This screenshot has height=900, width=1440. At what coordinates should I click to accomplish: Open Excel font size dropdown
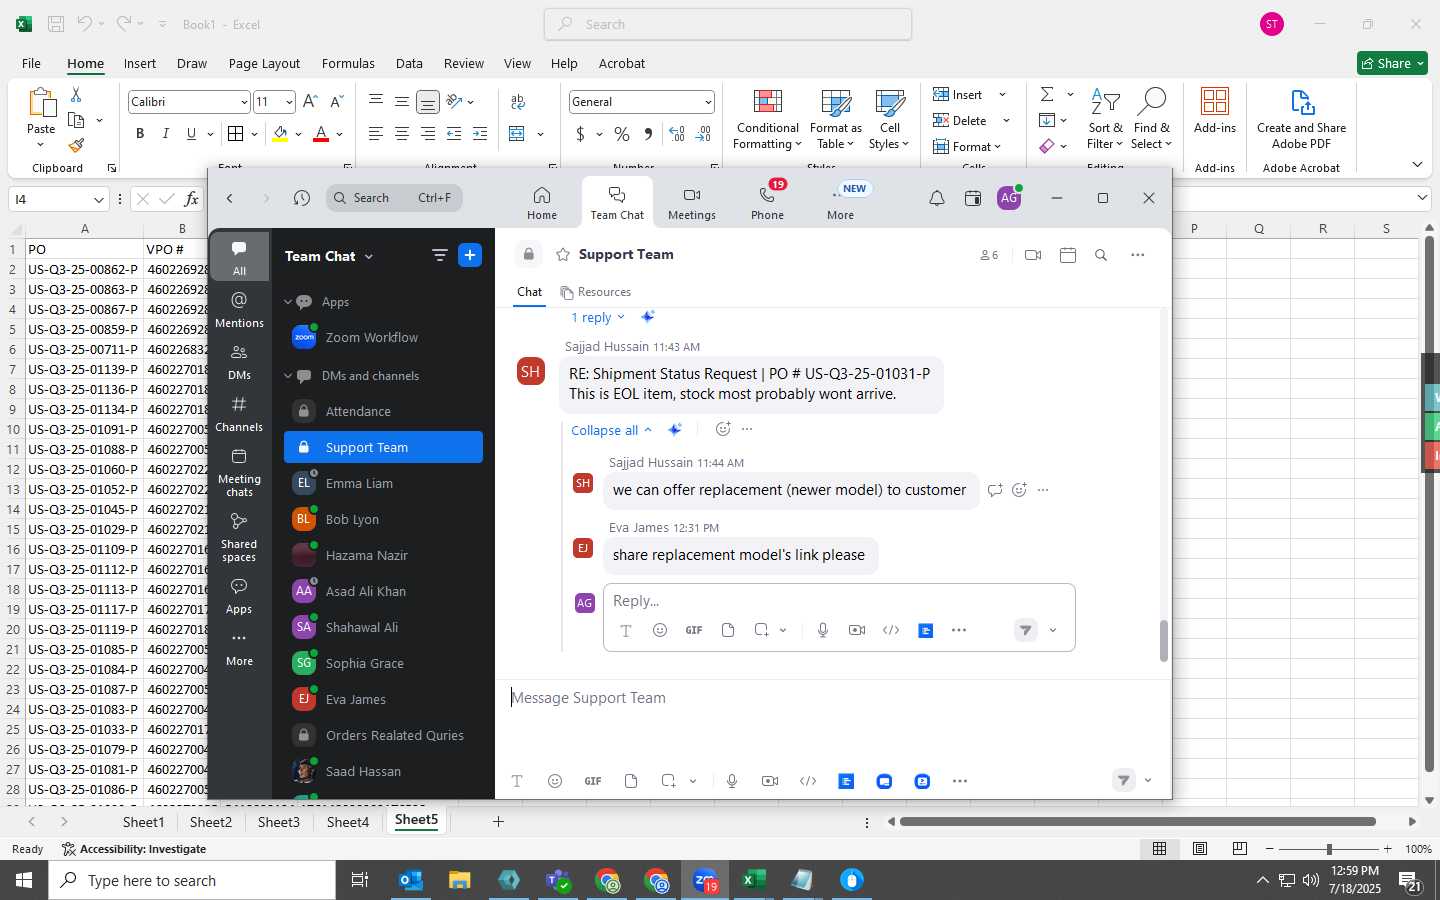click(289, 102)
